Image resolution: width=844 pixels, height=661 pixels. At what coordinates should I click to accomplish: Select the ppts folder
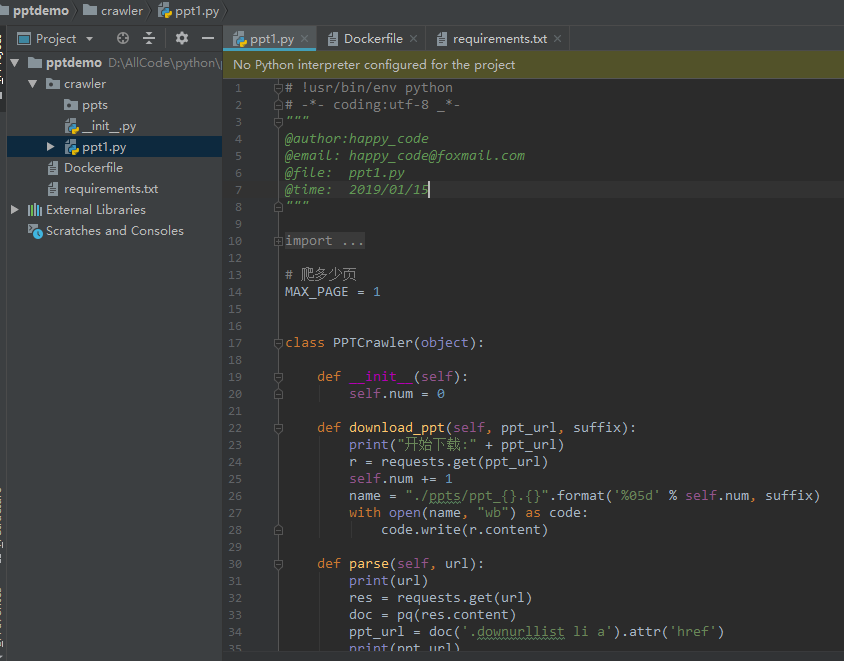(x=95, y=105)
